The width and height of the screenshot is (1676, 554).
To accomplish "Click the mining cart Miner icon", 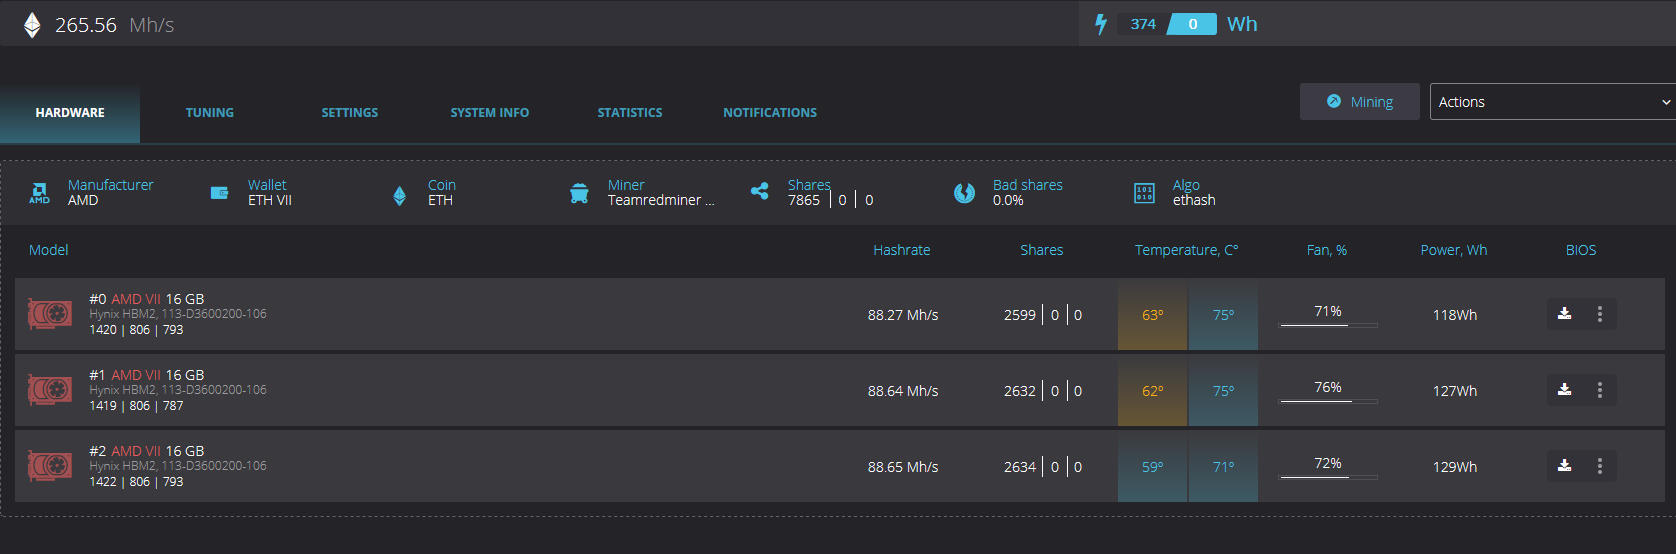I will (579, 193).
